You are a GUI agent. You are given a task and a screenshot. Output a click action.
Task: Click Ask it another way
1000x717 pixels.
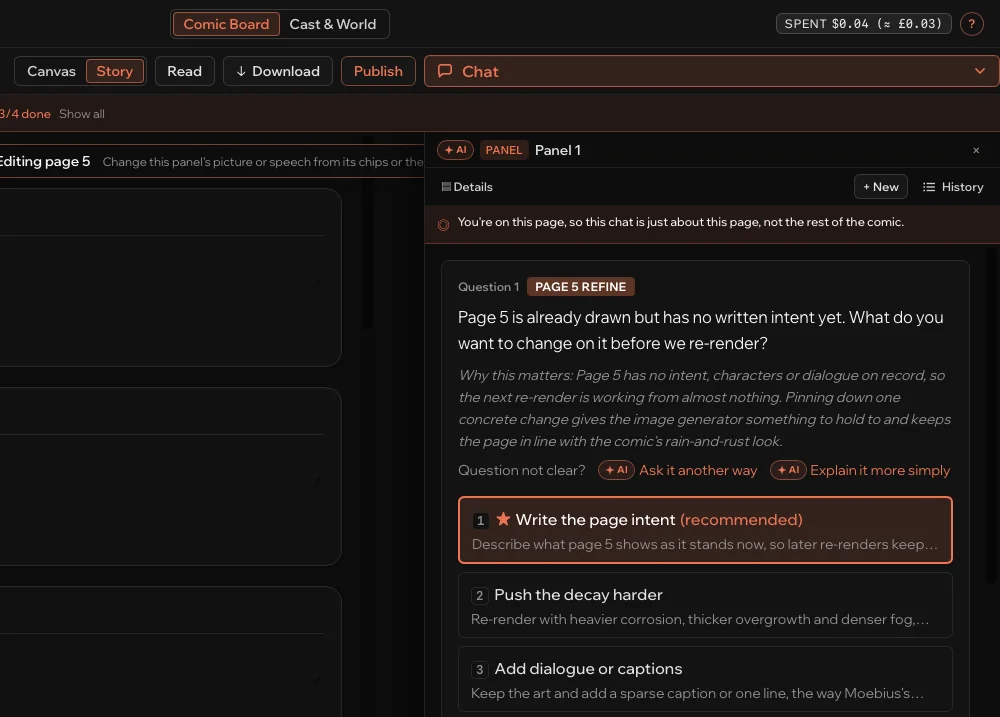tap(698, 470)
